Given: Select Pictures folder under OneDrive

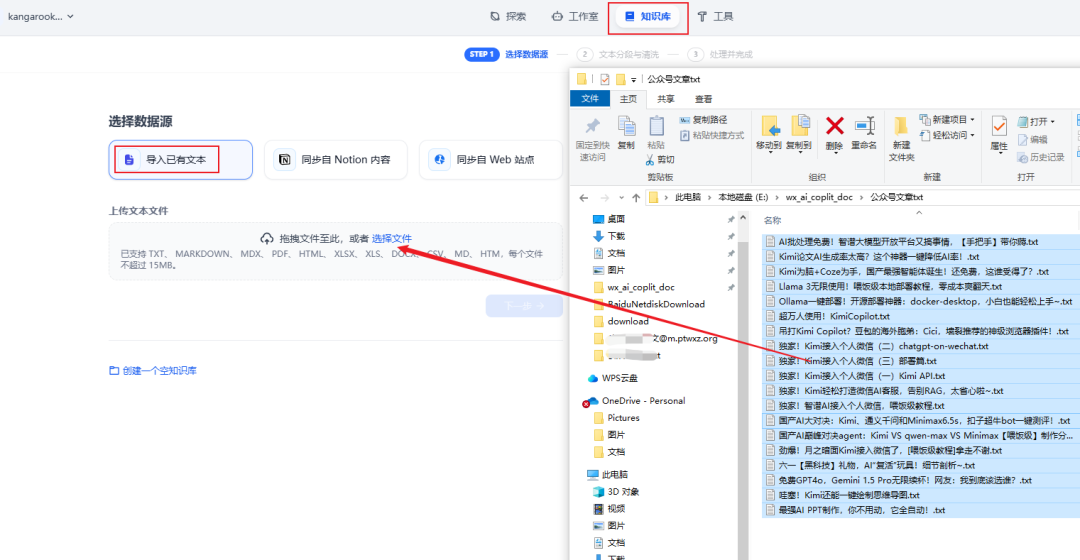Looking at the screenshot, I should click(616, 418).
